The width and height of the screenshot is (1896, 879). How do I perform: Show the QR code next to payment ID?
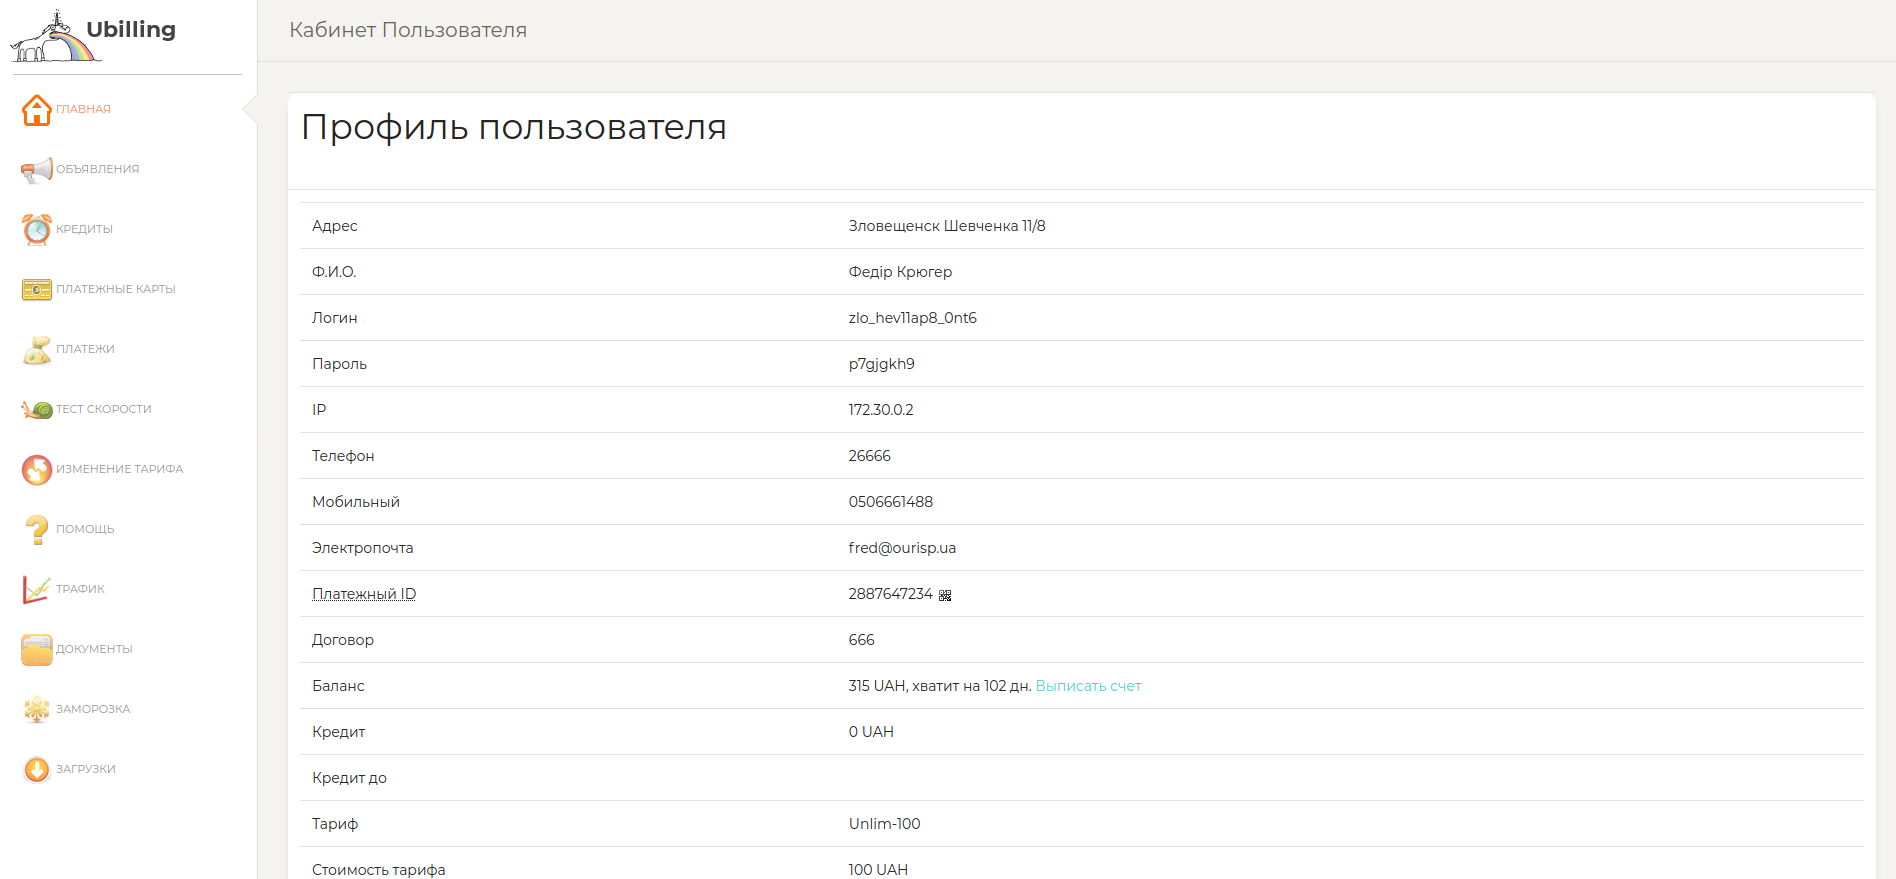click(x=945, y=596)
